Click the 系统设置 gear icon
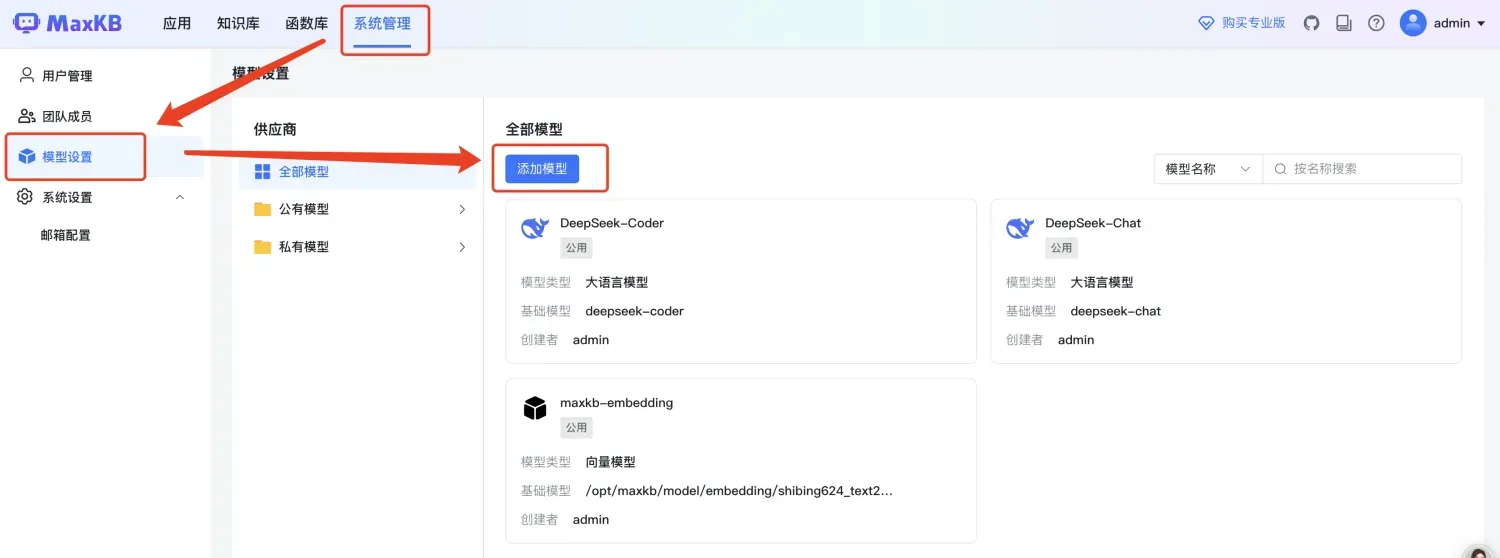The image size is (1500, 558). 26,197
